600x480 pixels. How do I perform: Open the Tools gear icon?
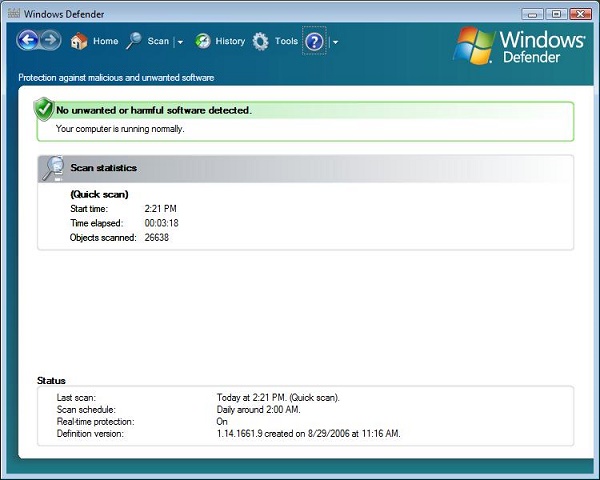click(261, 42)
